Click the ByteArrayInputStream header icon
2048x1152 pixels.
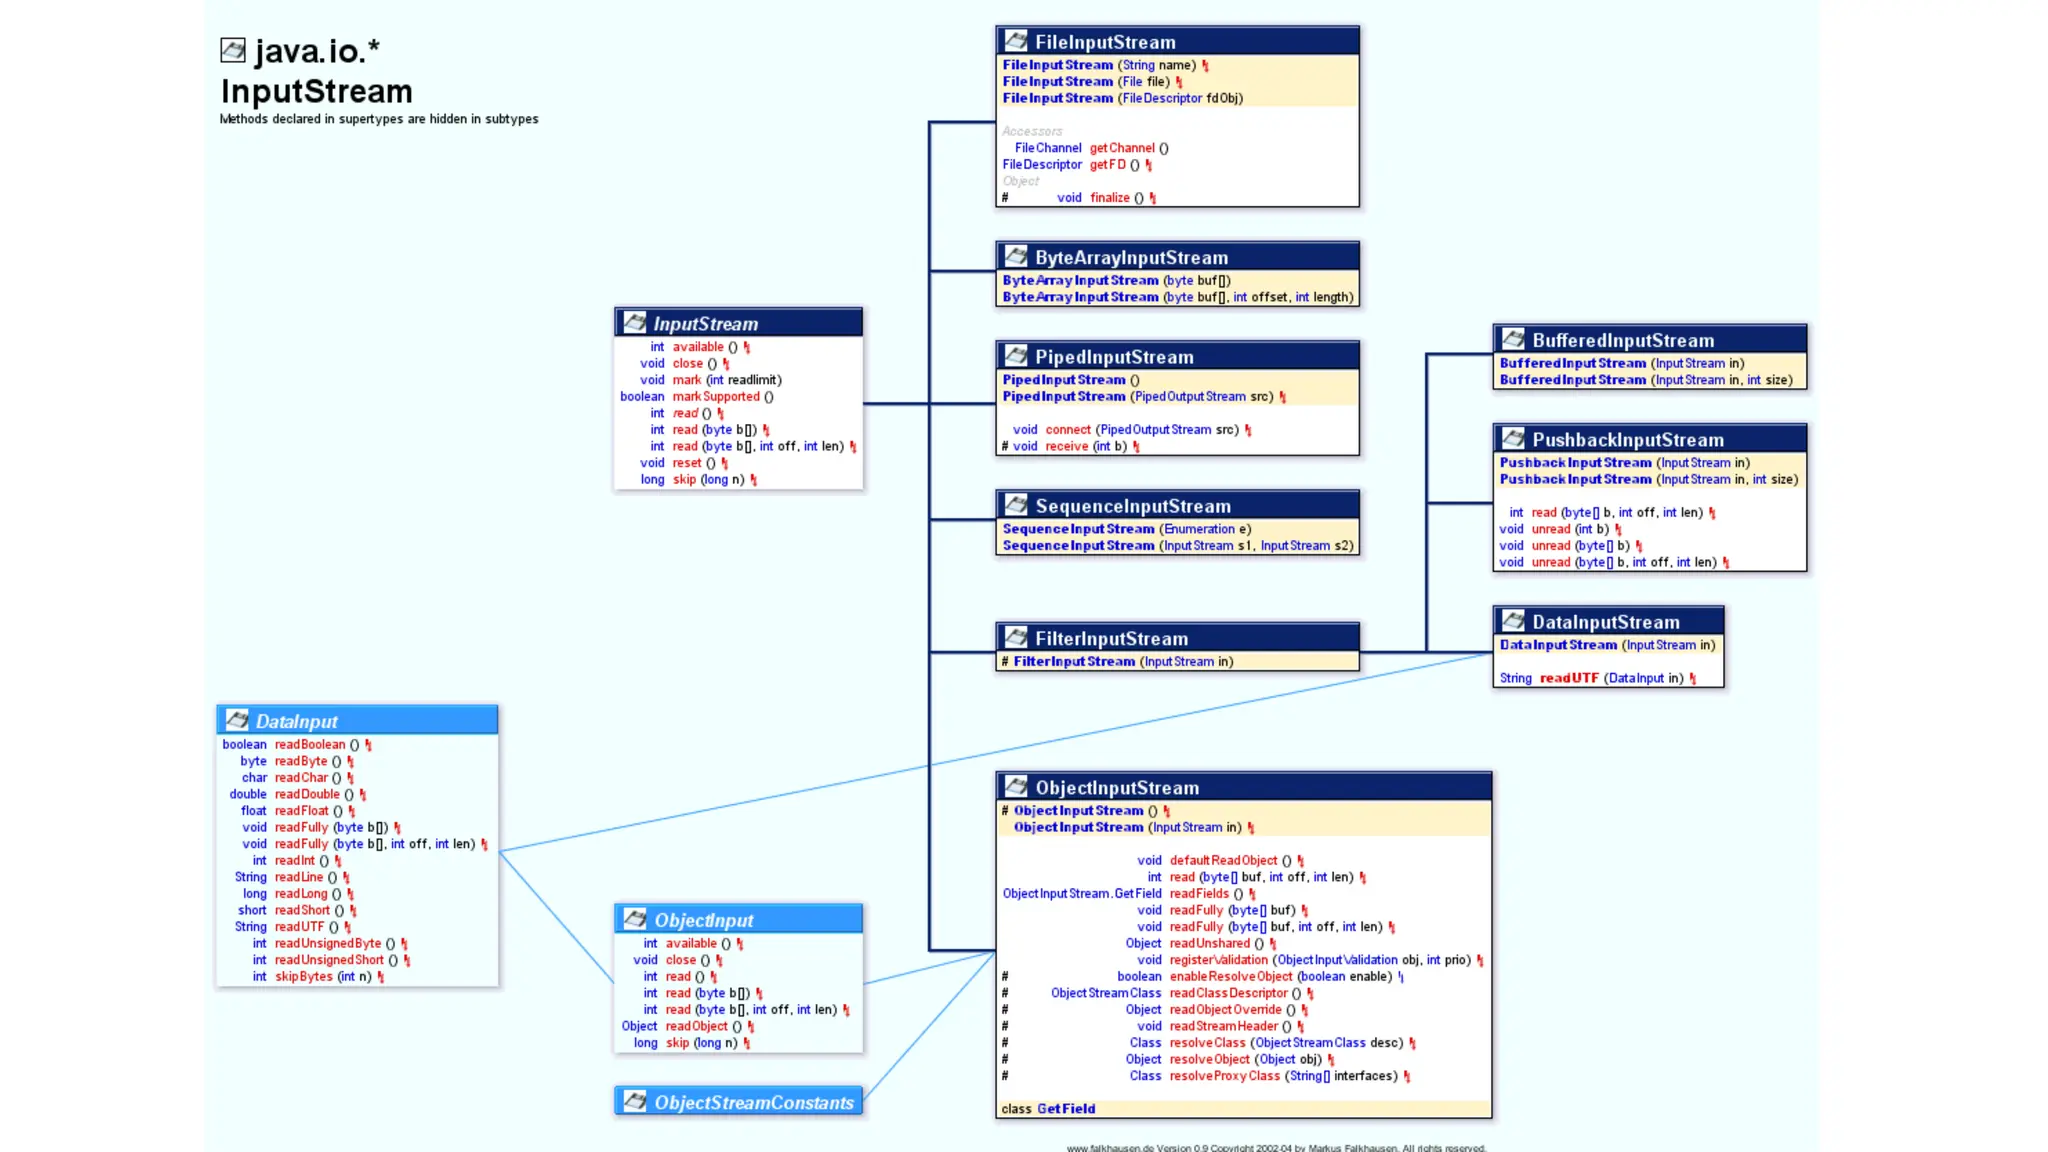pyautogui.click(x=1016, y=256)
